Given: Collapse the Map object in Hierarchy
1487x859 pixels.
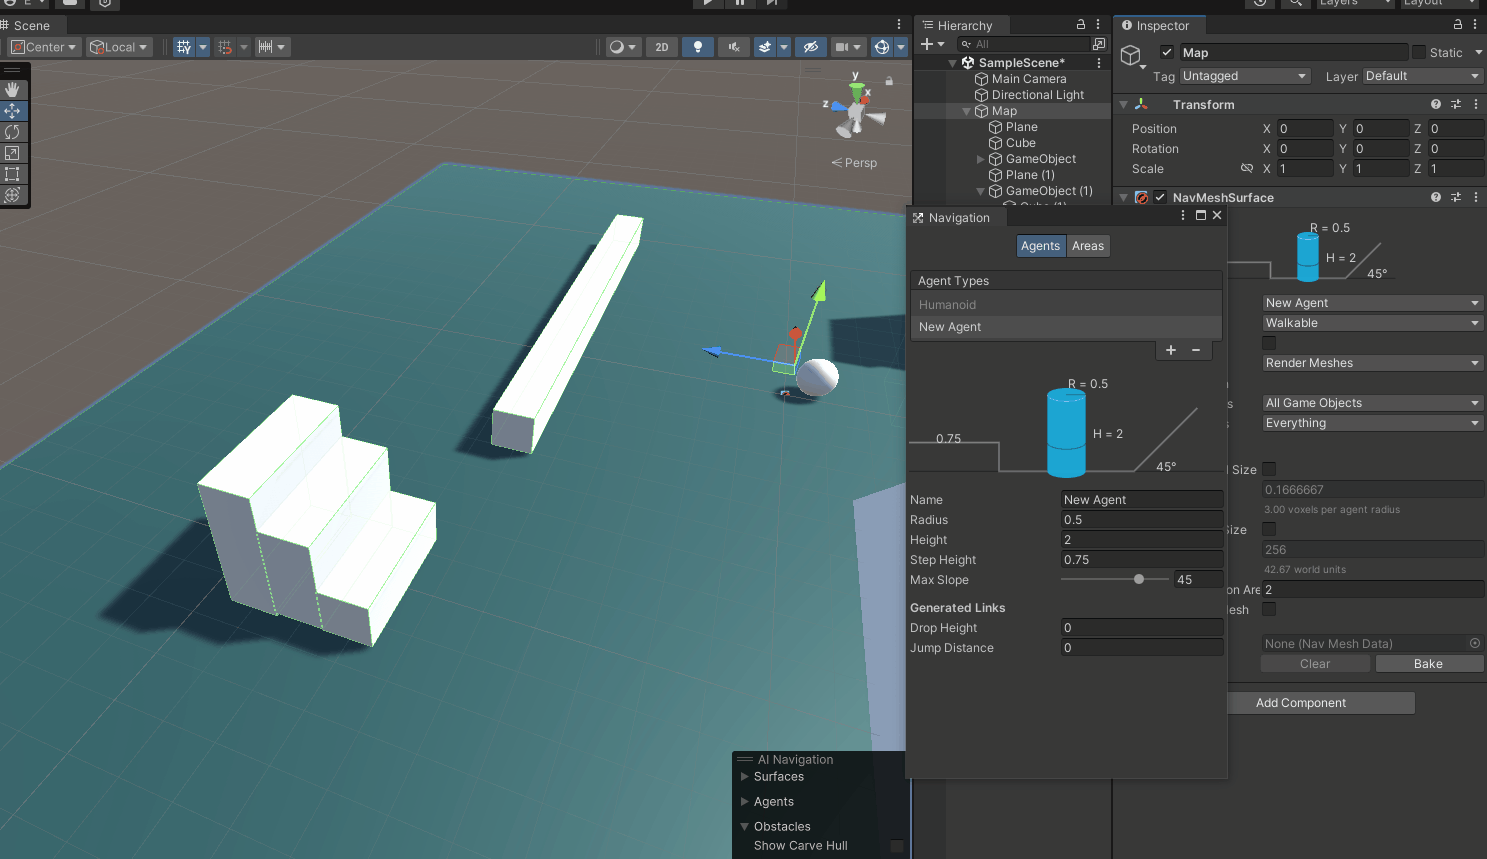Looking at the screenshot, I should [966, 111].
